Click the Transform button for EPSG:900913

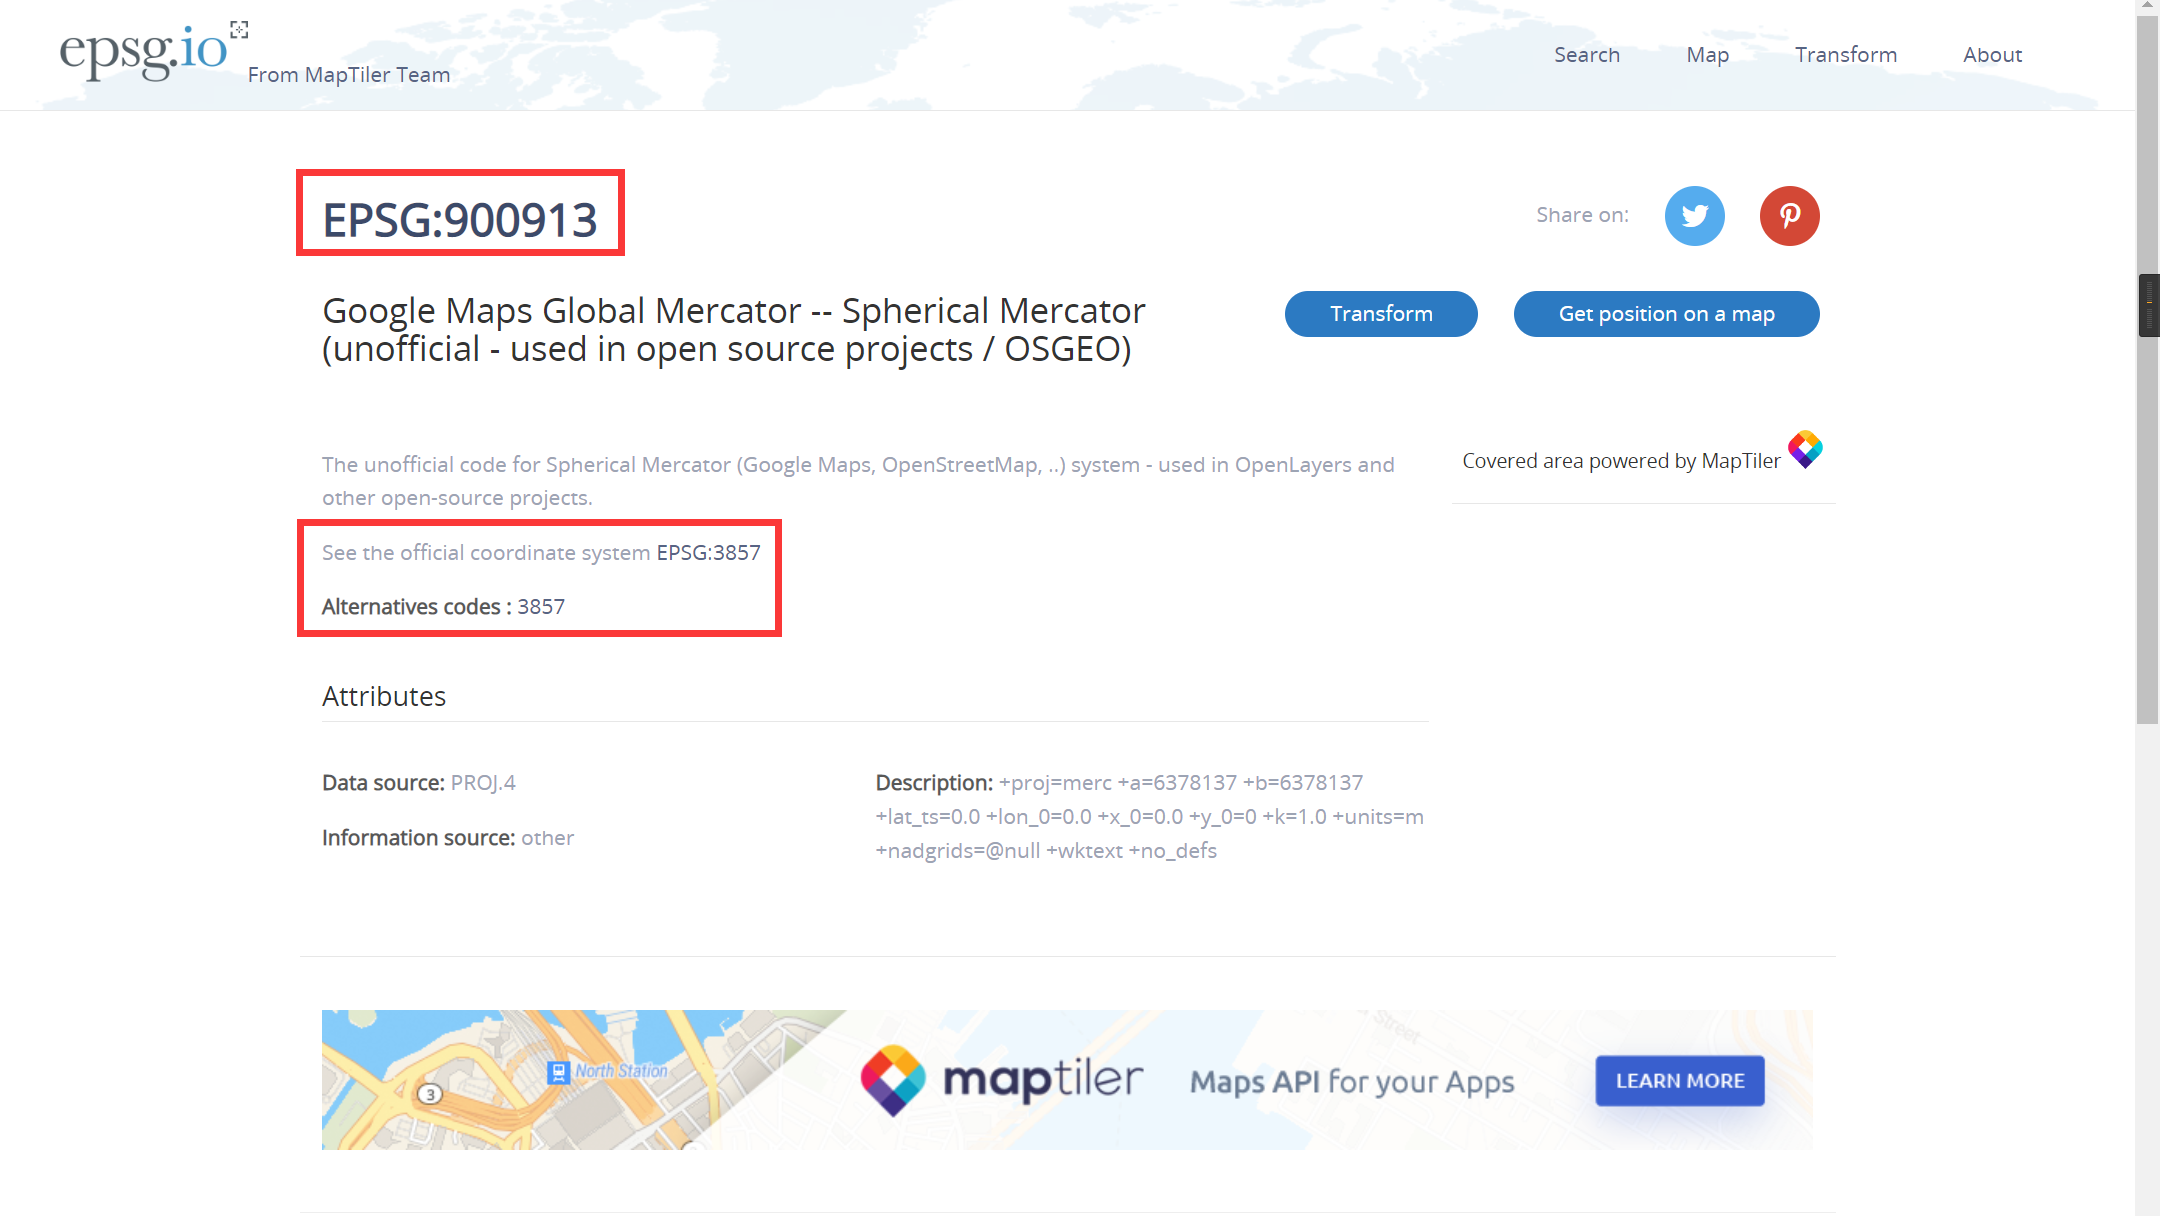(x=1381, y=313)
